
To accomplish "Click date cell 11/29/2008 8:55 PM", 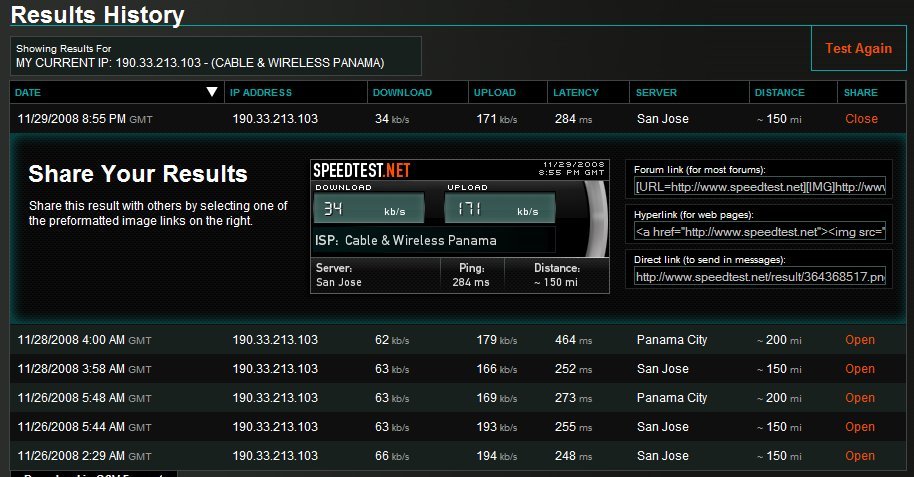I will 85,119.
